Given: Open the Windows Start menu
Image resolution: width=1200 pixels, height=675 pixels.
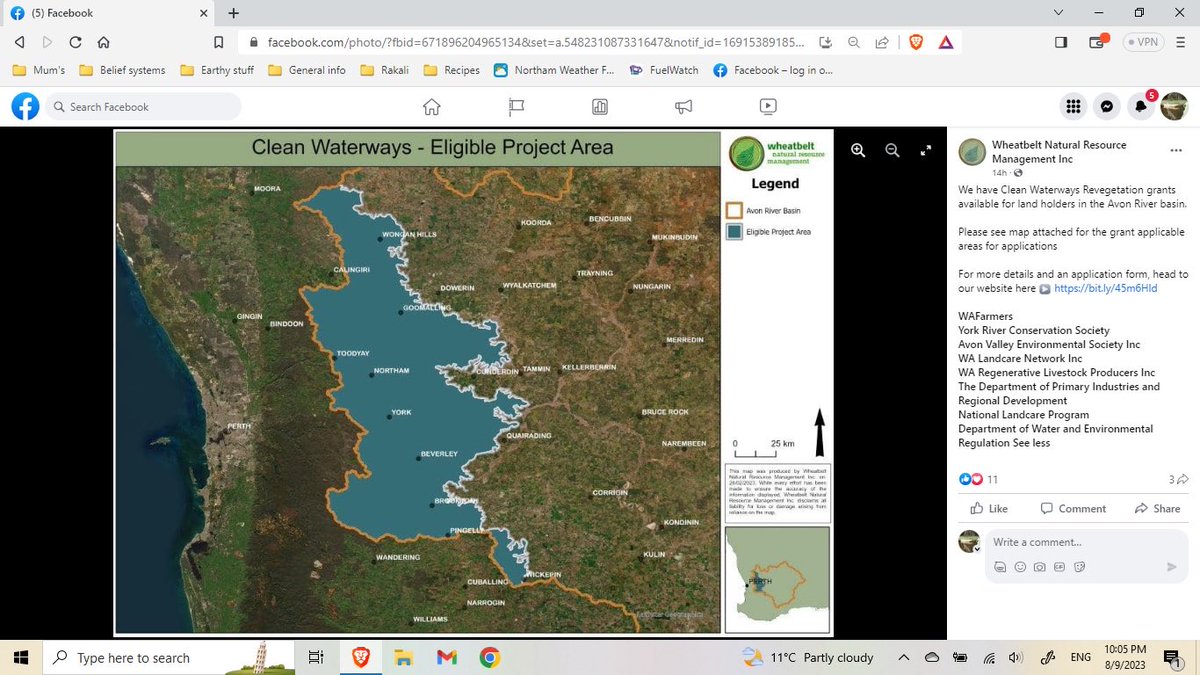Looking at the screenshot, I should 21,657.
